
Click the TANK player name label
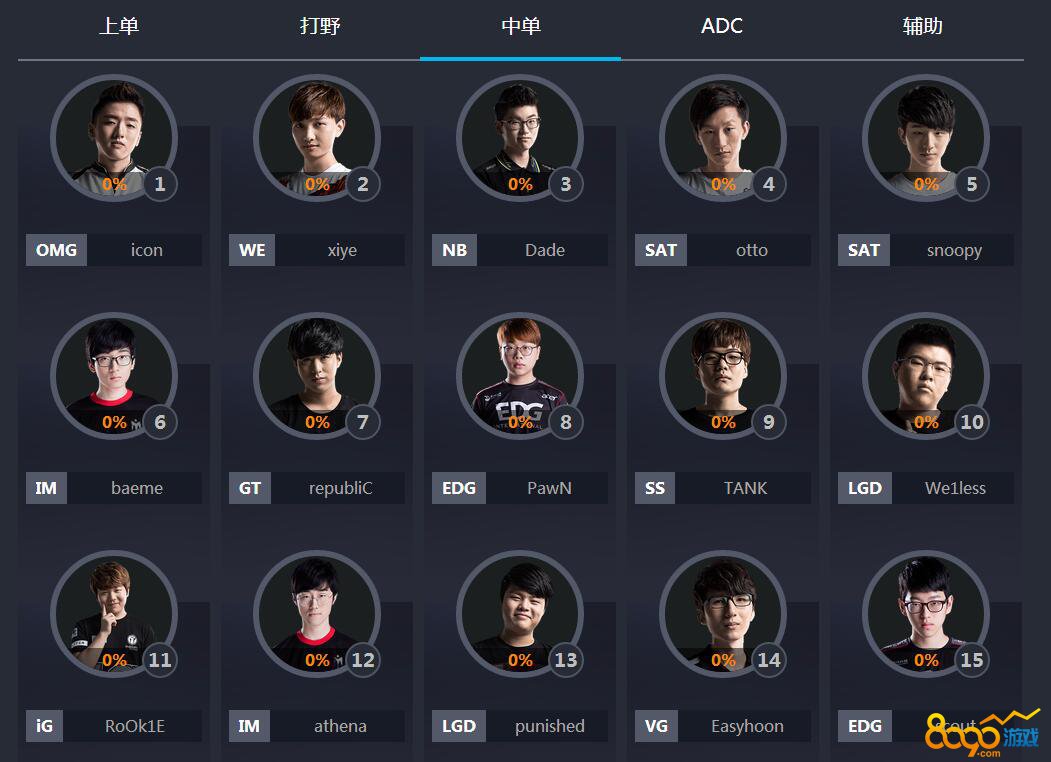(745, 488)
